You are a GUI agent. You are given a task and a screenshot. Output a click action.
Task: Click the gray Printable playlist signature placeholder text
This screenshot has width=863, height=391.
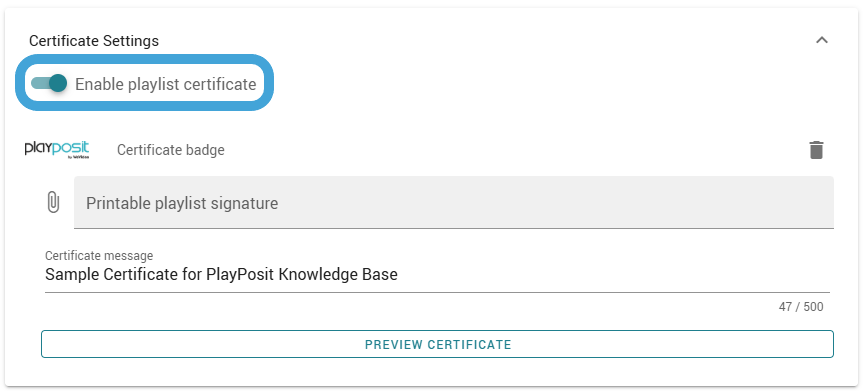click(x=182, y=203)
